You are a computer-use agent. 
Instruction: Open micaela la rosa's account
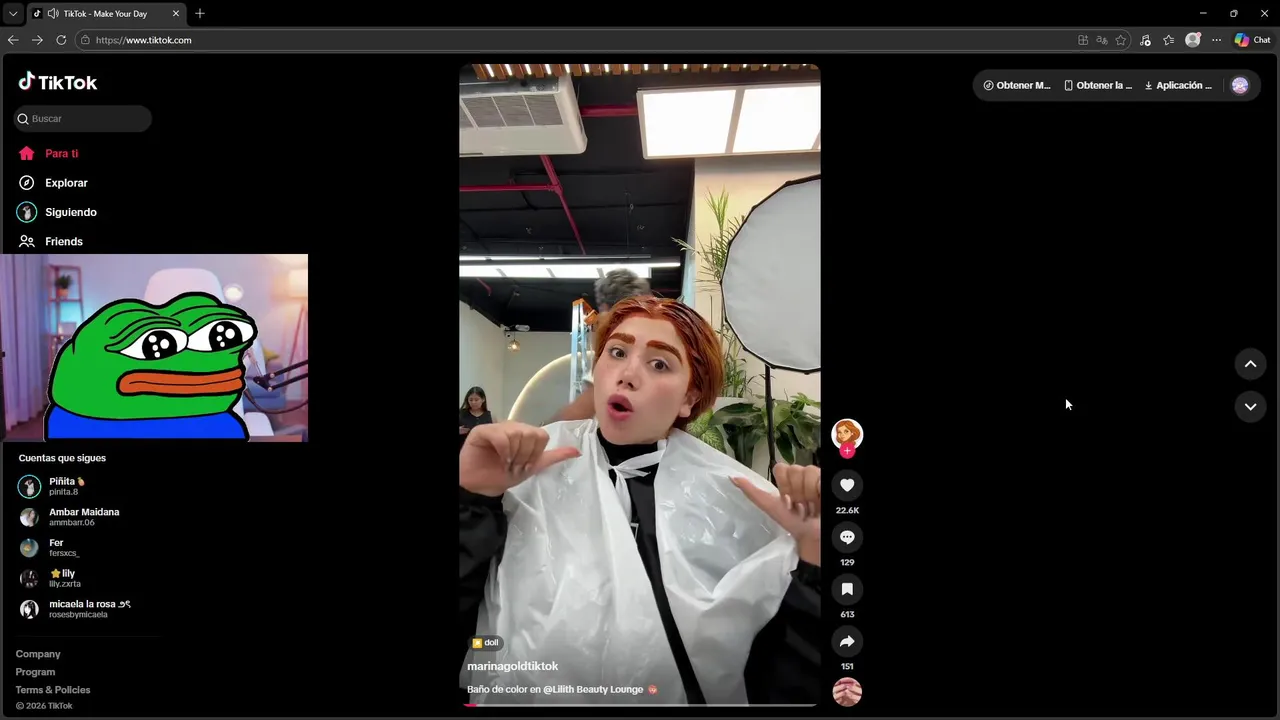[75, 609]
